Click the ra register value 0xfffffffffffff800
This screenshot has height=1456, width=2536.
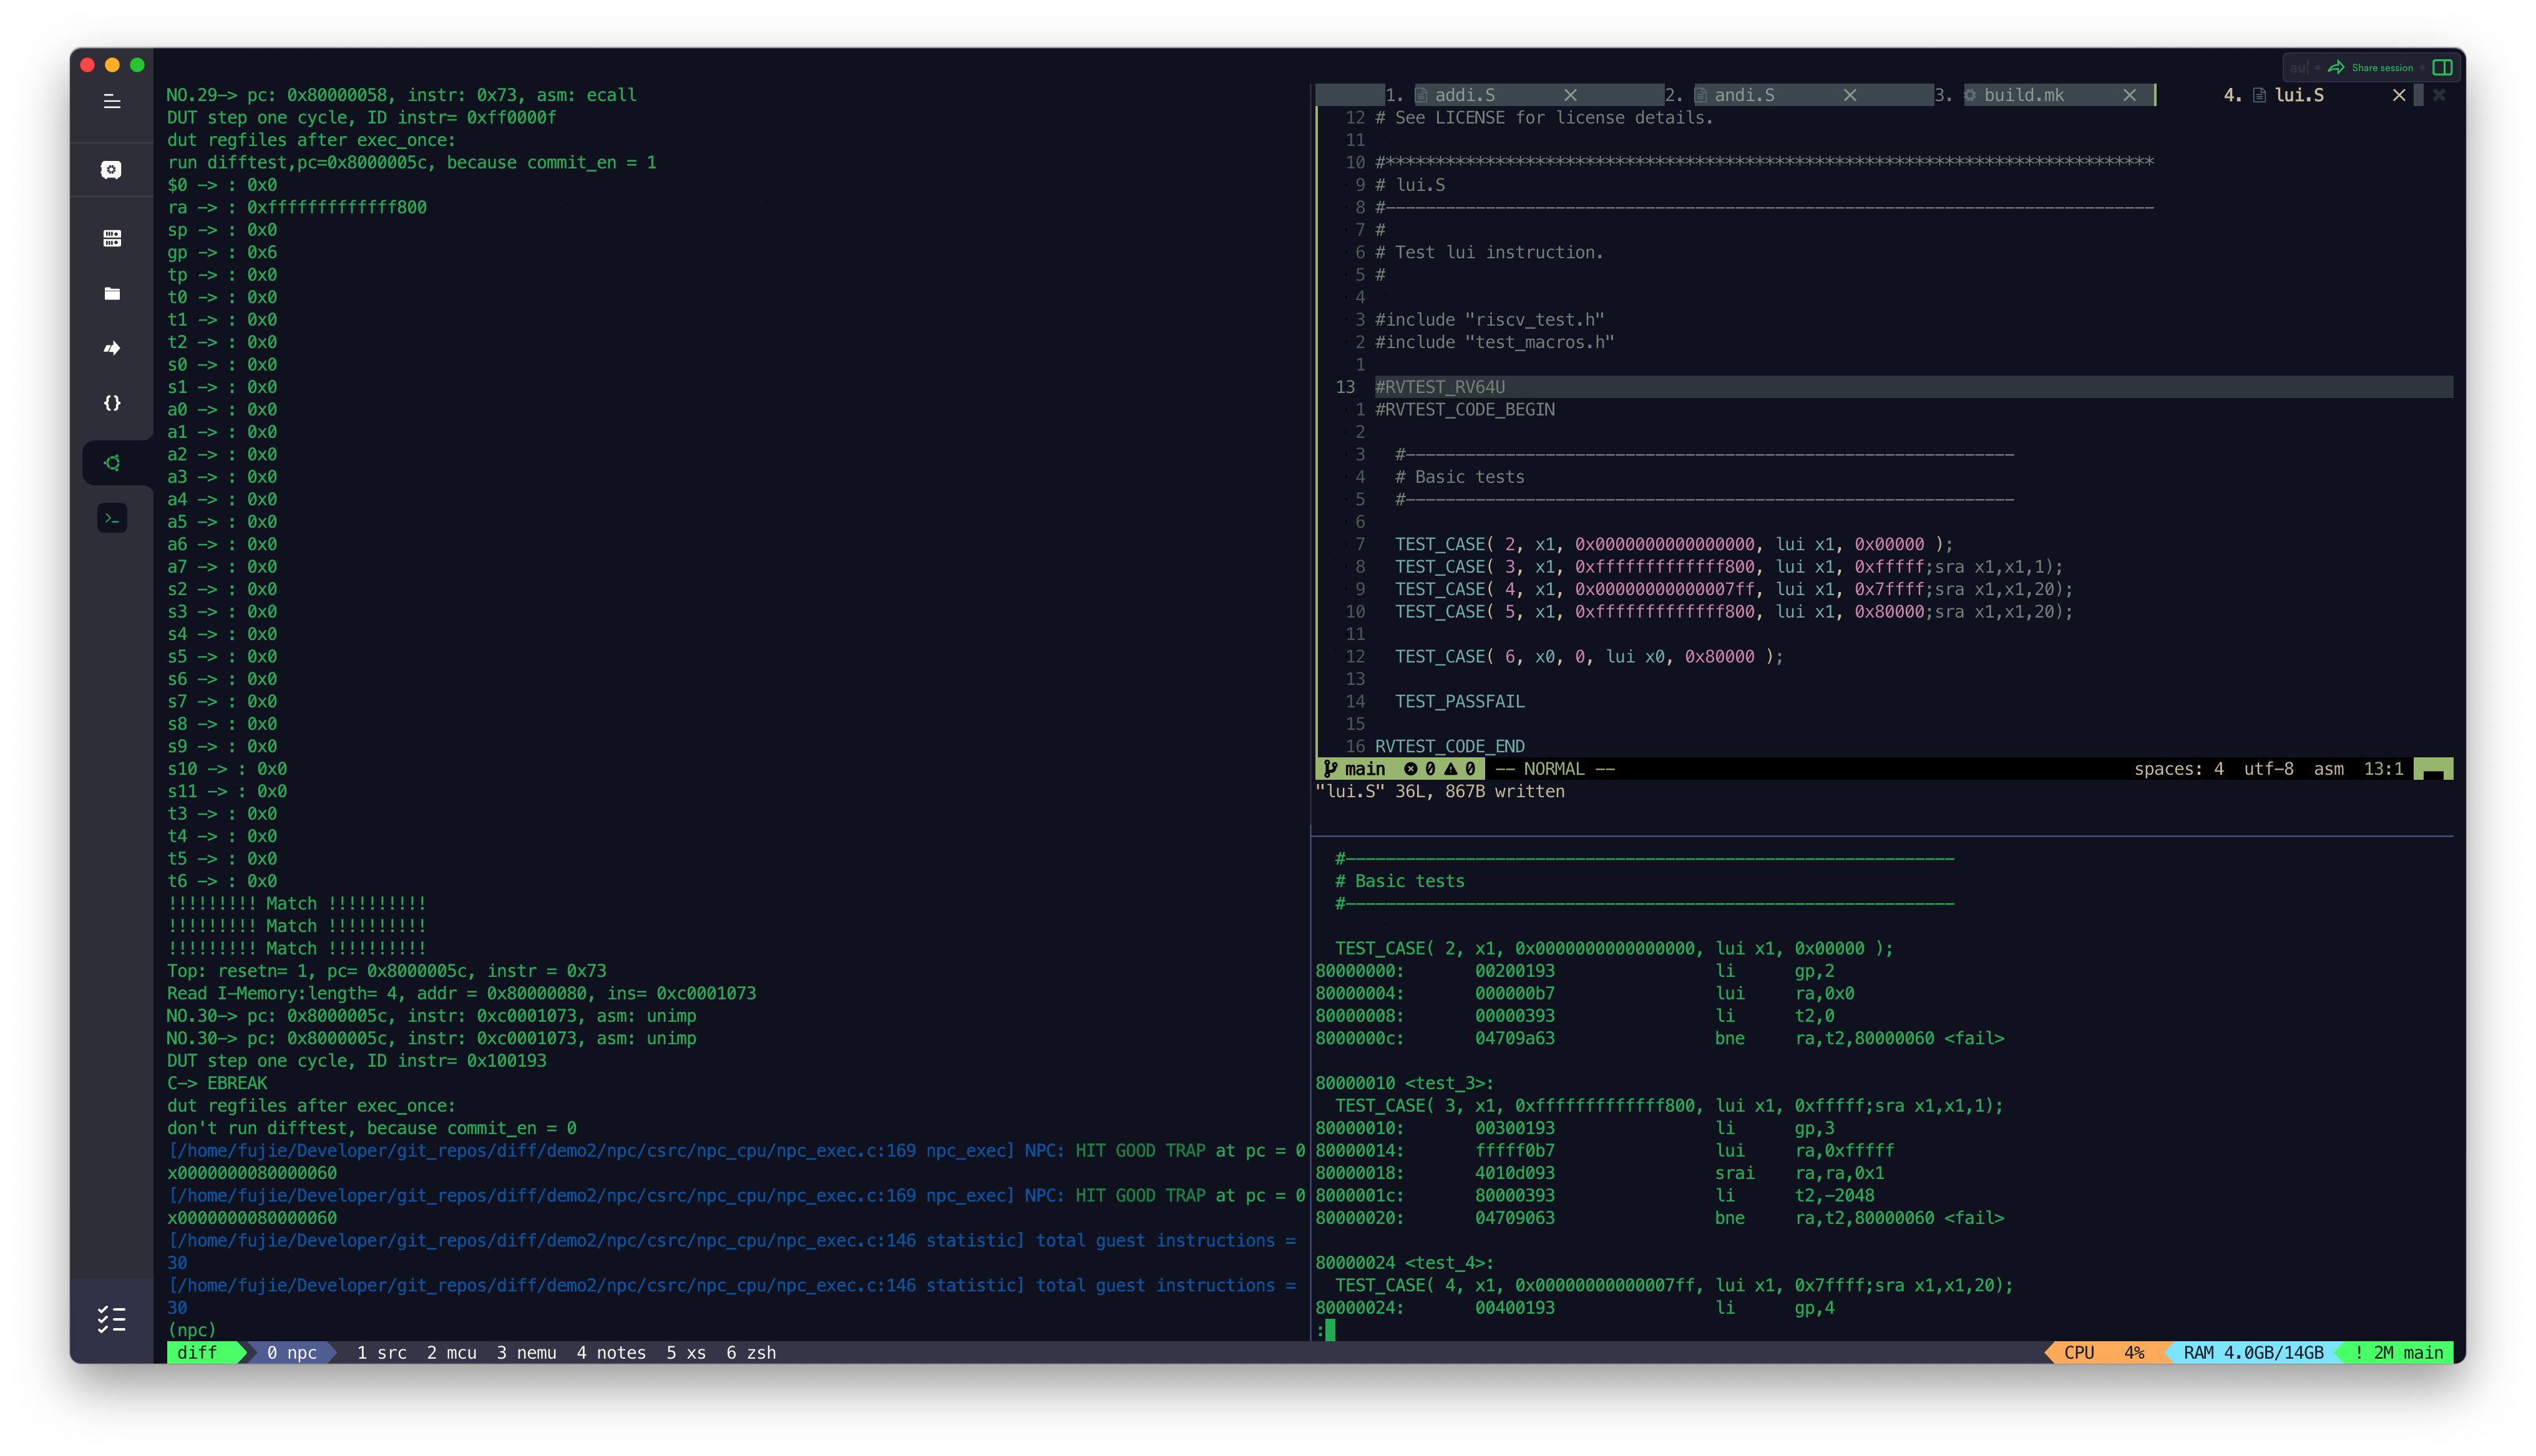click(x=336, y=207)
